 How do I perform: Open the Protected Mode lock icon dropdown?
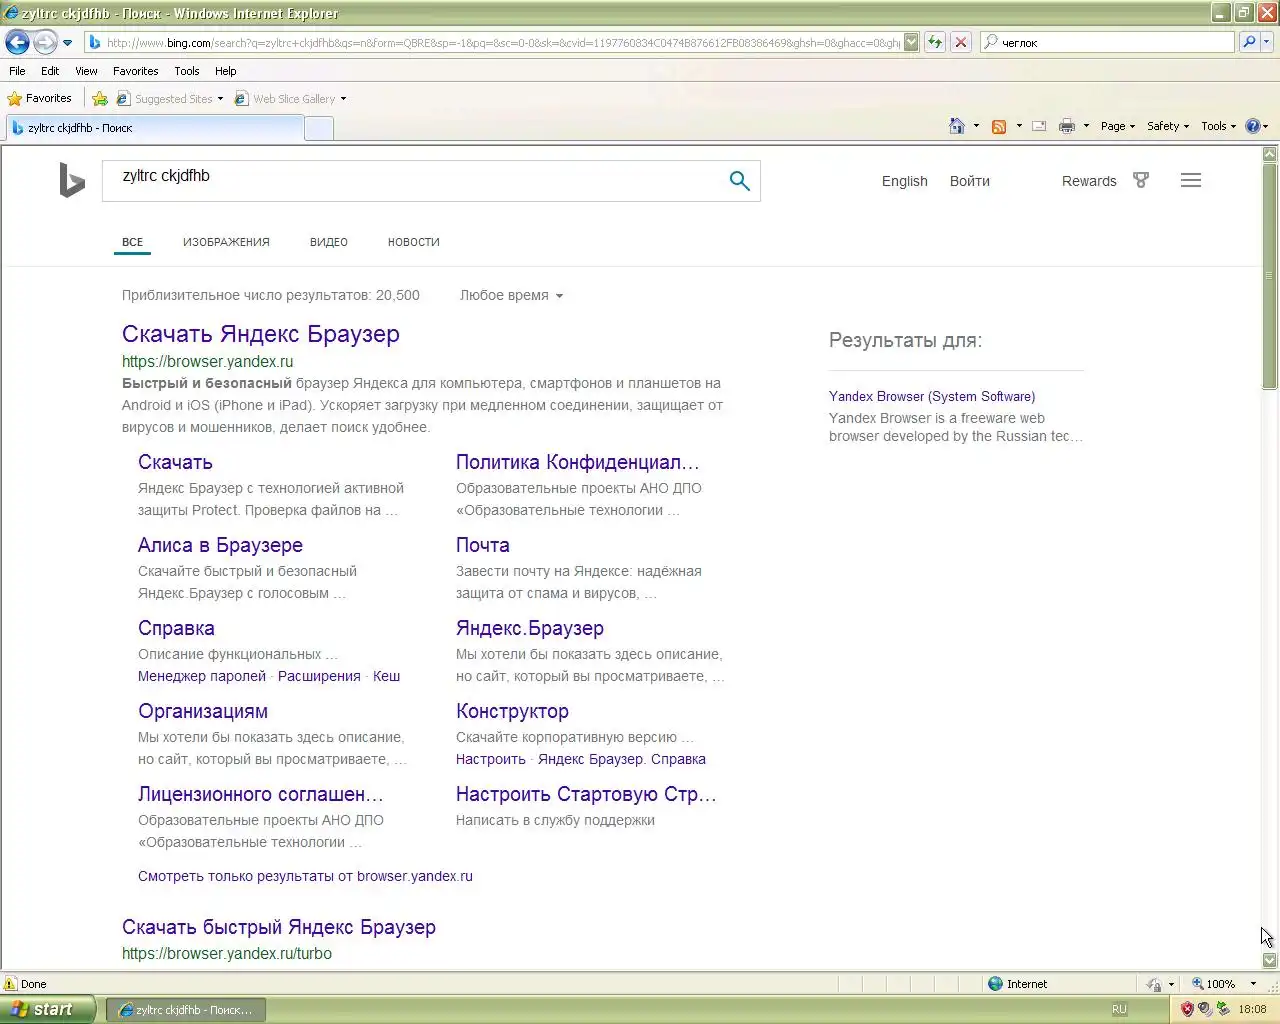click(1160, 984)
